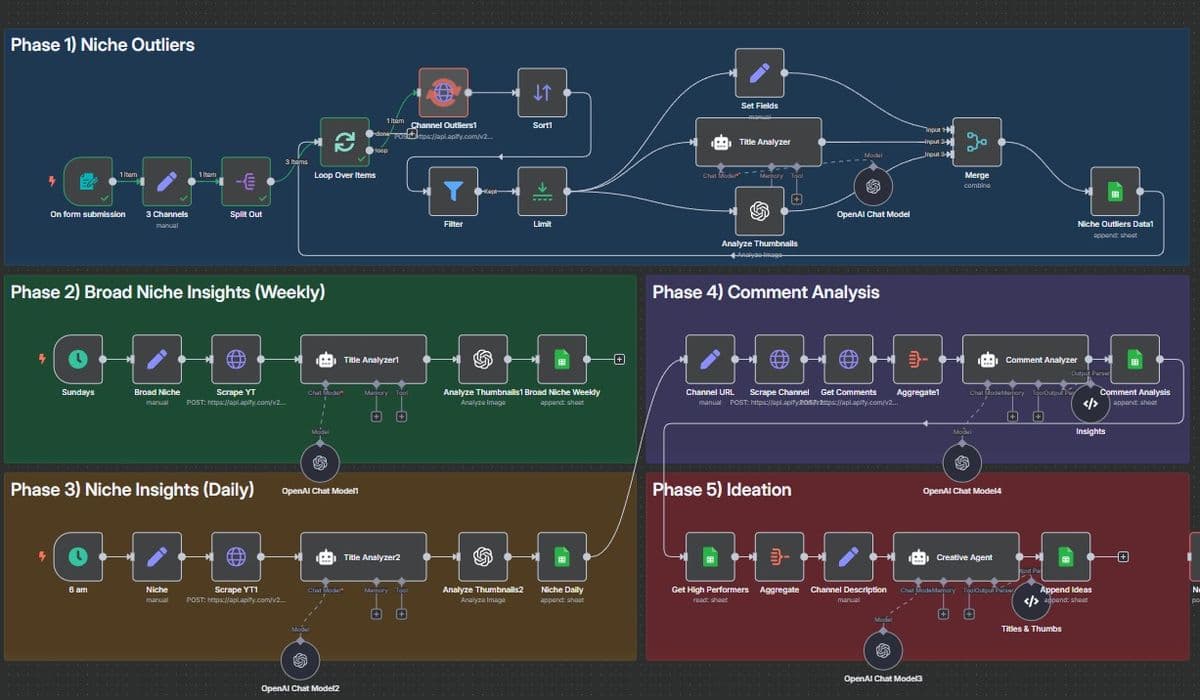Select the Get High Performers sheet node

(710, 557)
